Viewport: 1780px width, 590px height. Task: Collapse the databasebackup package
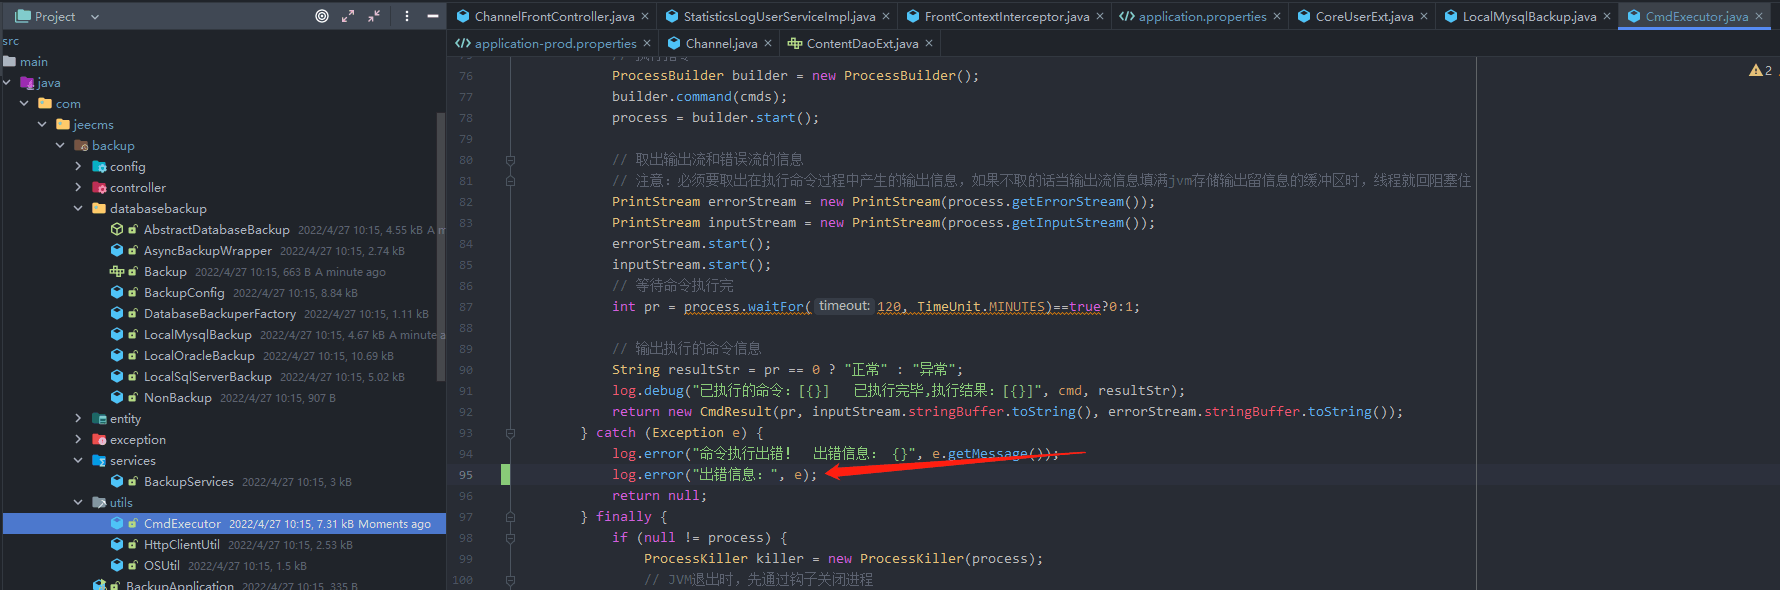coord(78,208)
